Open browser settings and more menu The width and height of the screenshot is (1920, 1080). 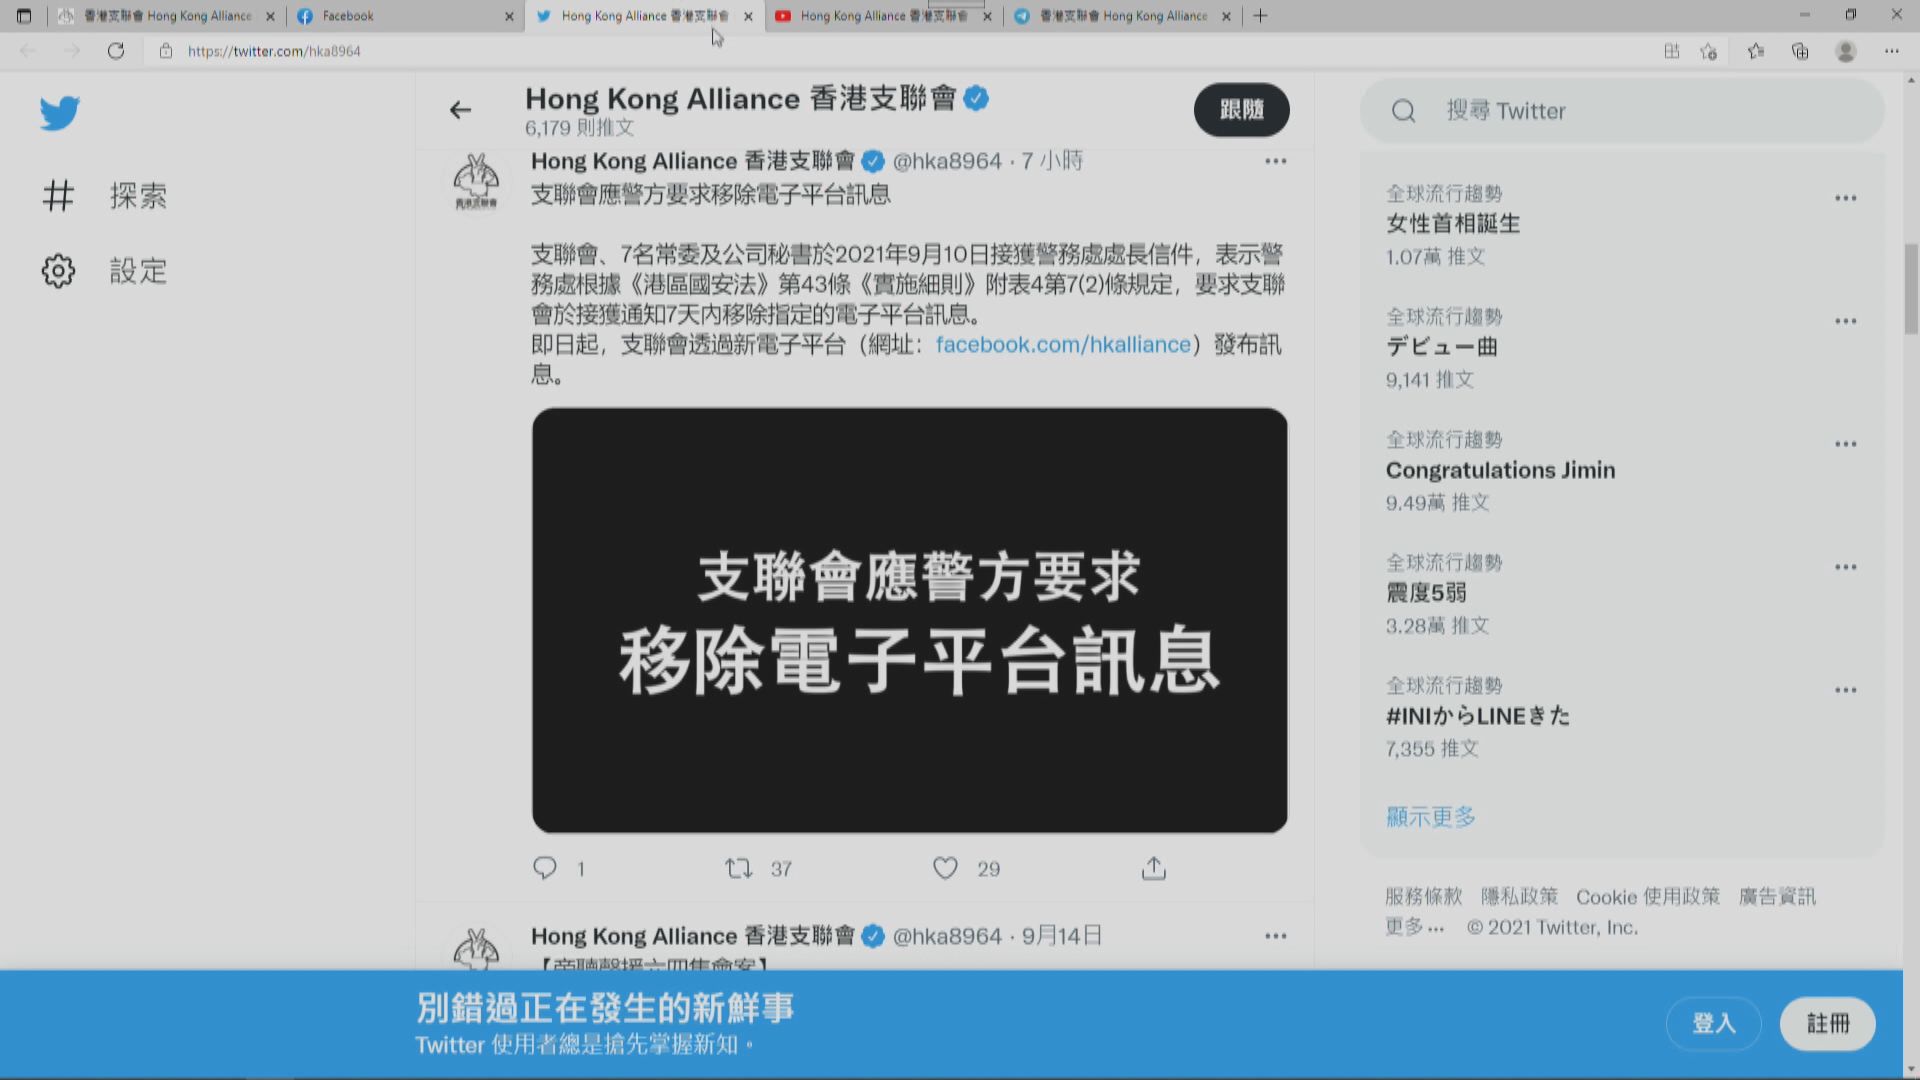pos(1891,51)
